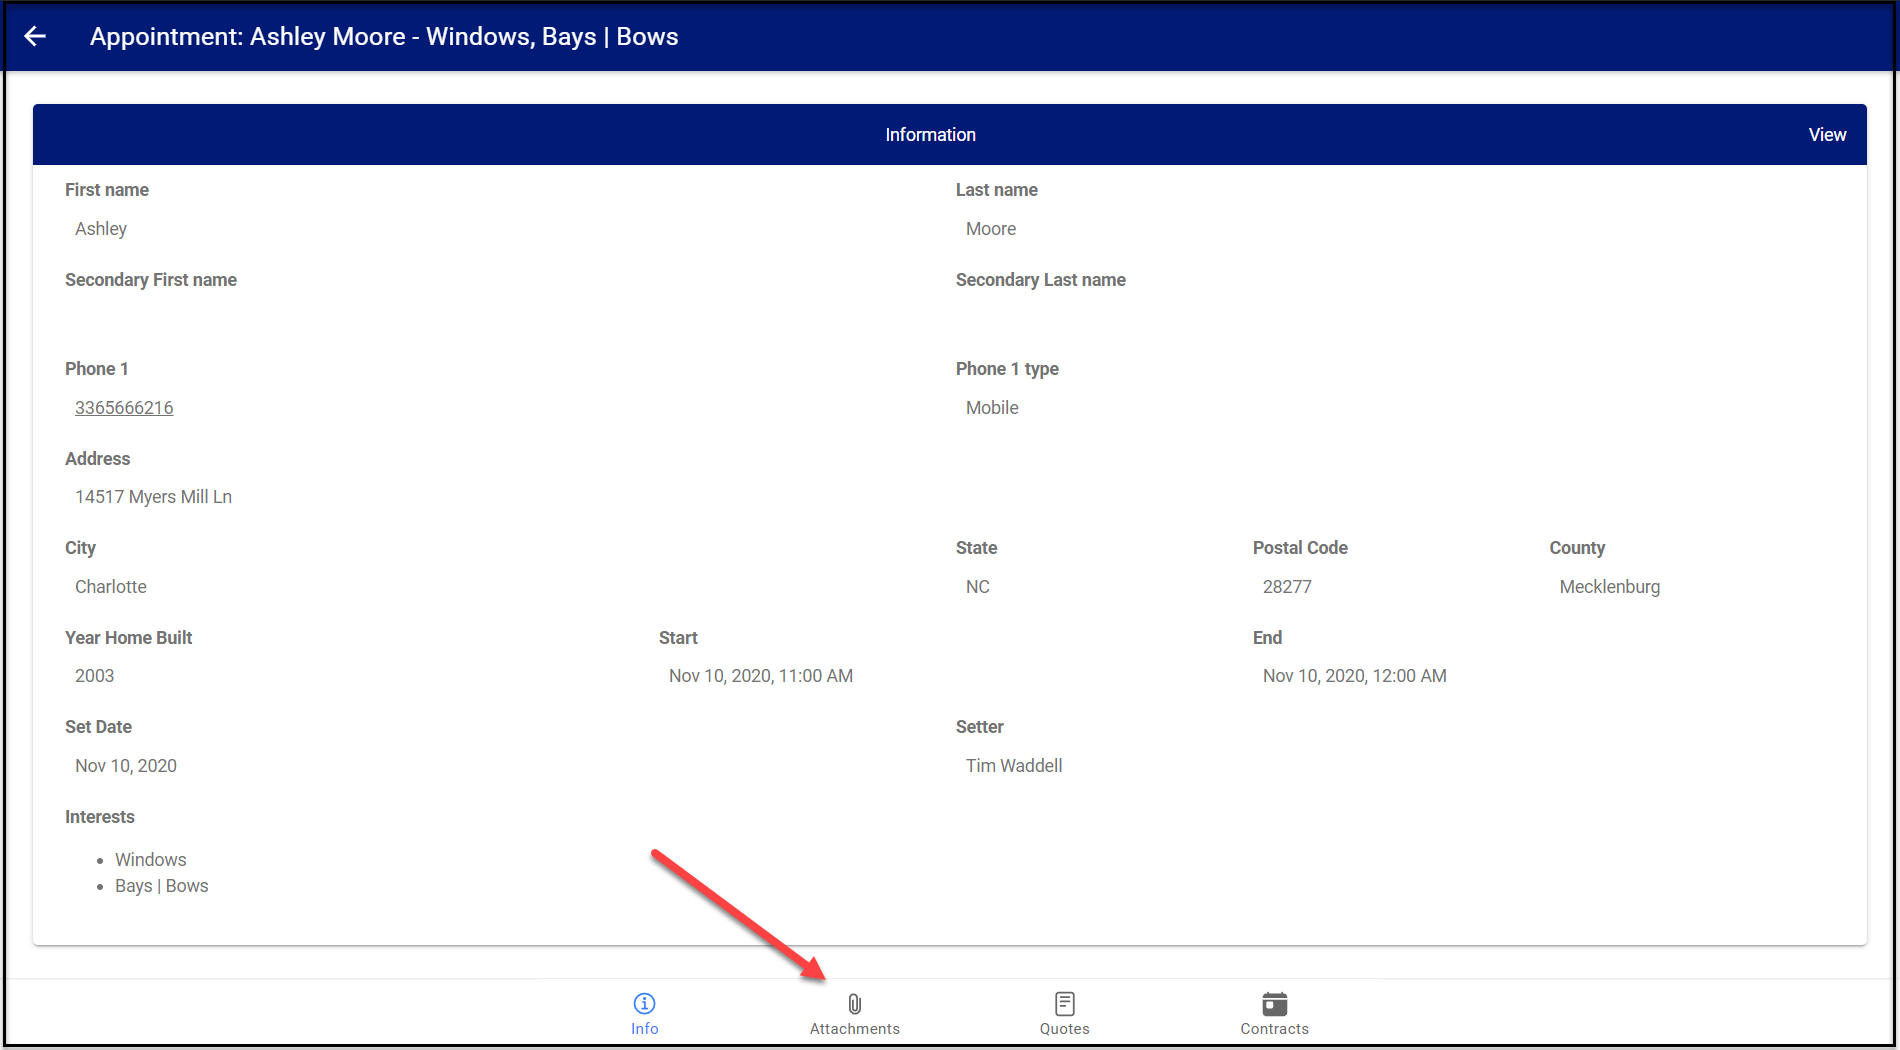Switch to the Contracts tab label
The image size is (1900, 1050).
pos(1275,1029)
